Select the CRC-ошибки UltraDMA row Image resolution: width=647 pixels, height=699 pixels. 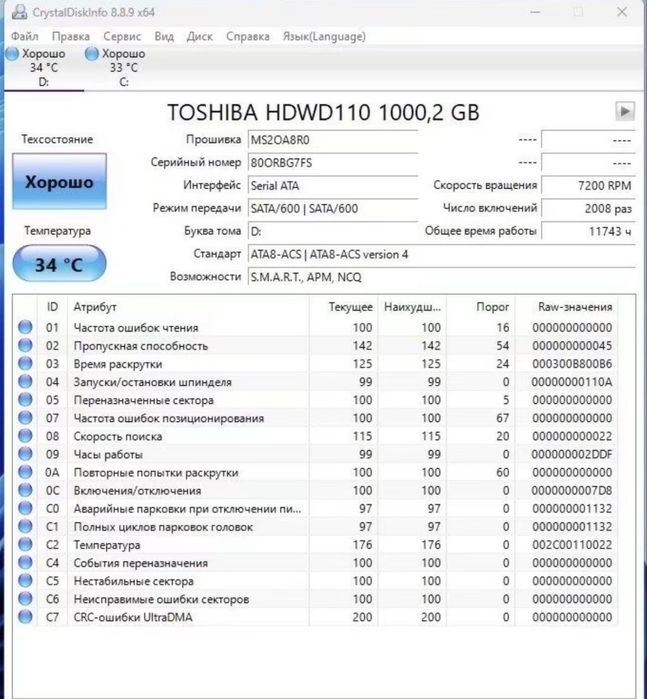315,617
